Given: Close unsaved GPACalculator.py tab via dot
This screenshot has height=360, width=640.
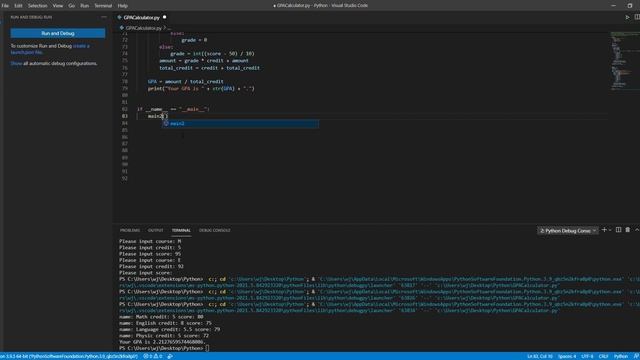Looking at the screenshot, I should pos(164,17).
